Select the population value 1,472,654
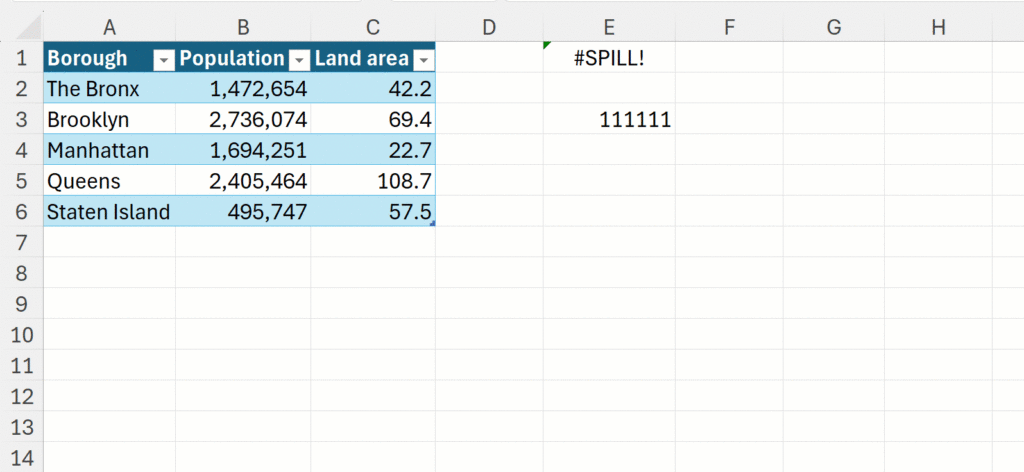Screen dimensions: 1024x472 pyautogui.click(x=243, y=88)
